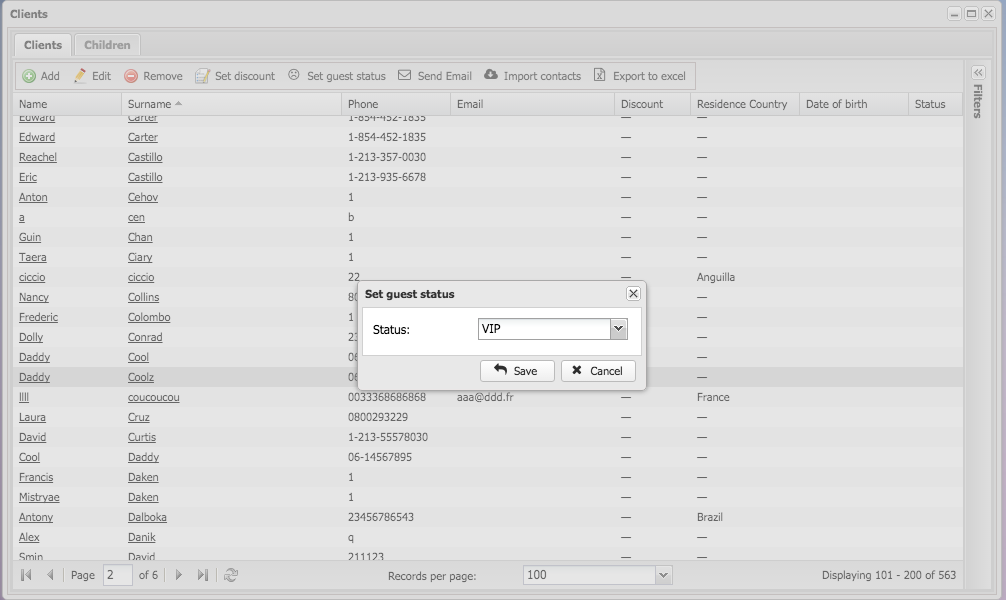Click the Send Email toolbar button

coord(434,76)
